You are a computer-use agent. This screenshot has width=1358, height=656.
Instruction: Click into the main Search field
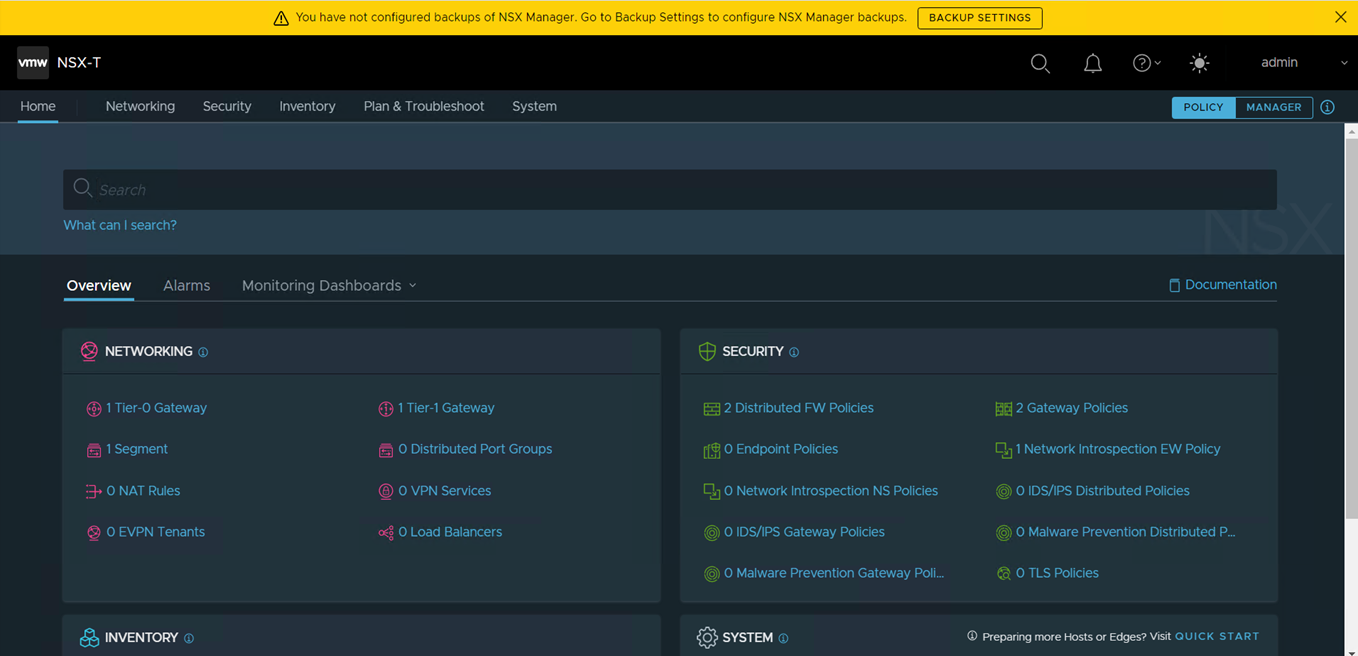pyautogui.click(x=670, y=190)
